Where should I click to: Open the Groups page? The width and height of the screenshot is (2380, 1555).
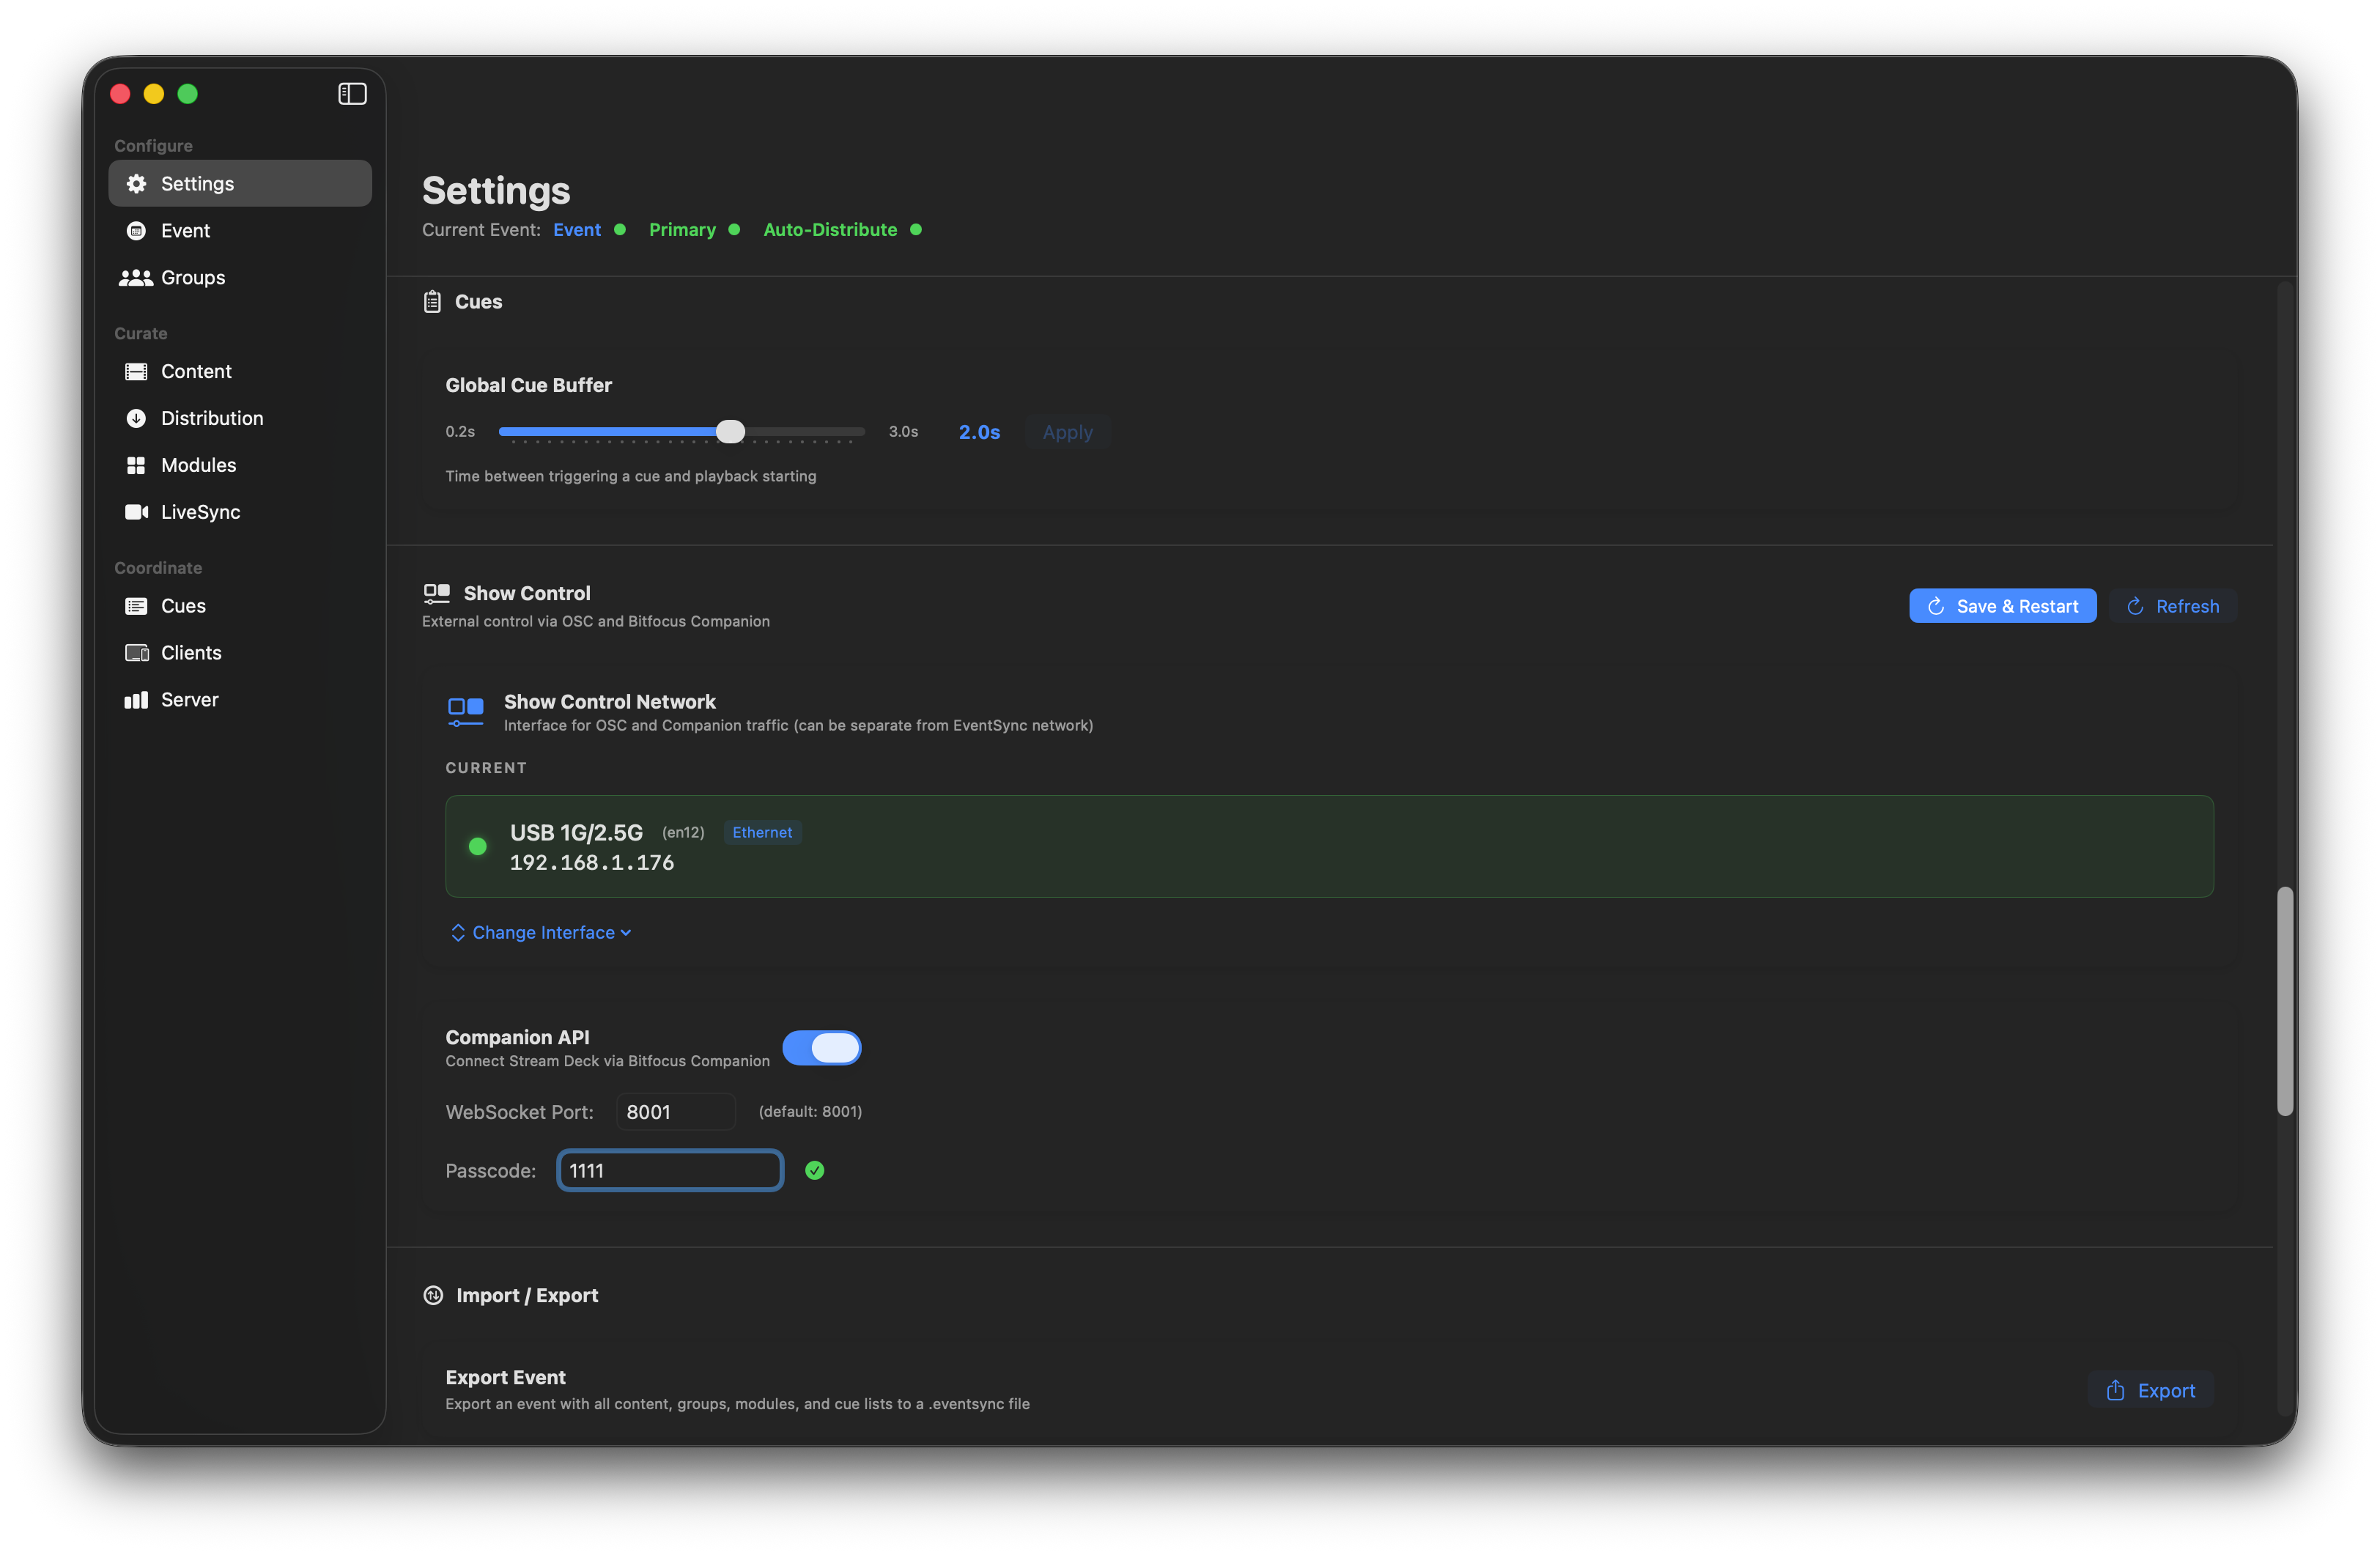tap(240, 278)
